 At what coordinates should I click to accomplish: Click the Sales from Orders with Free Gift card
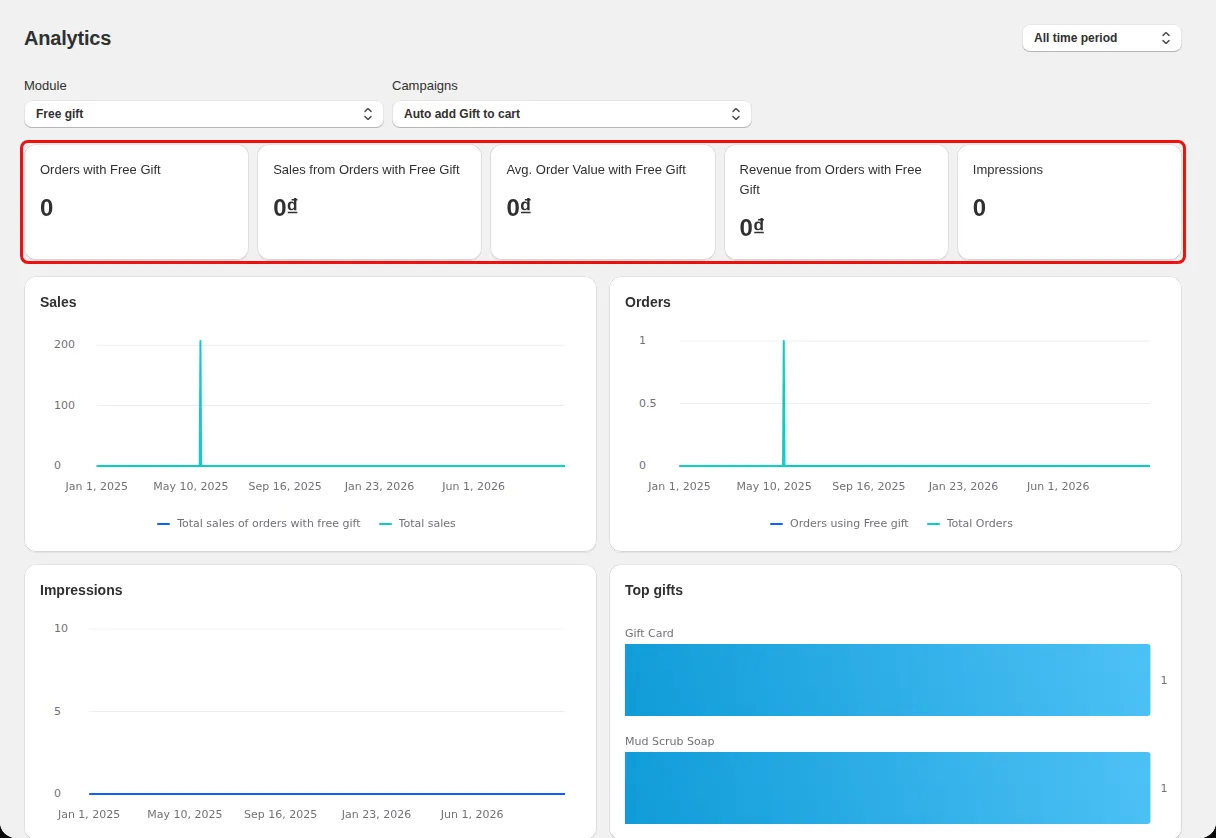point(369,202)
